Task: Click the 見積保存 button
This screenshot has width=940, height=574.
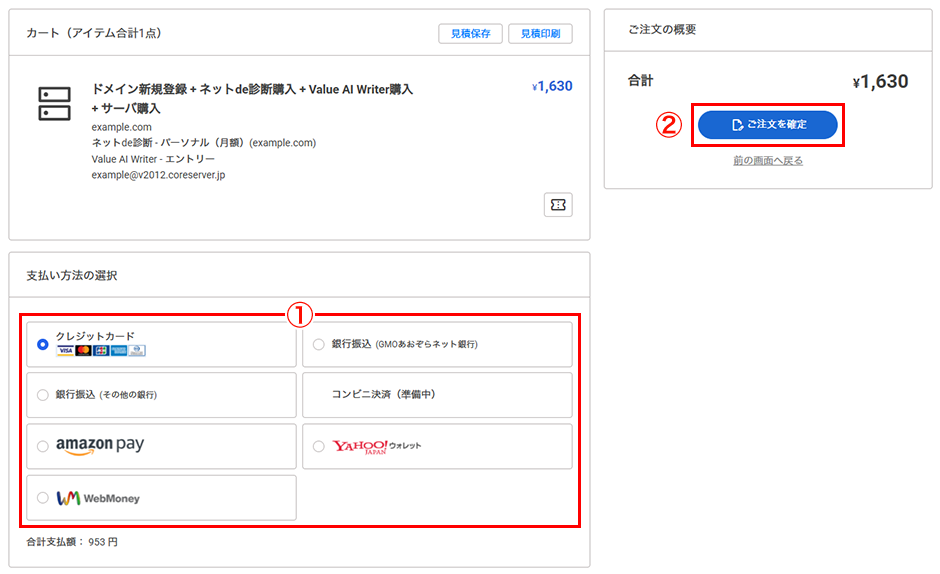Action: coord(471,34)
